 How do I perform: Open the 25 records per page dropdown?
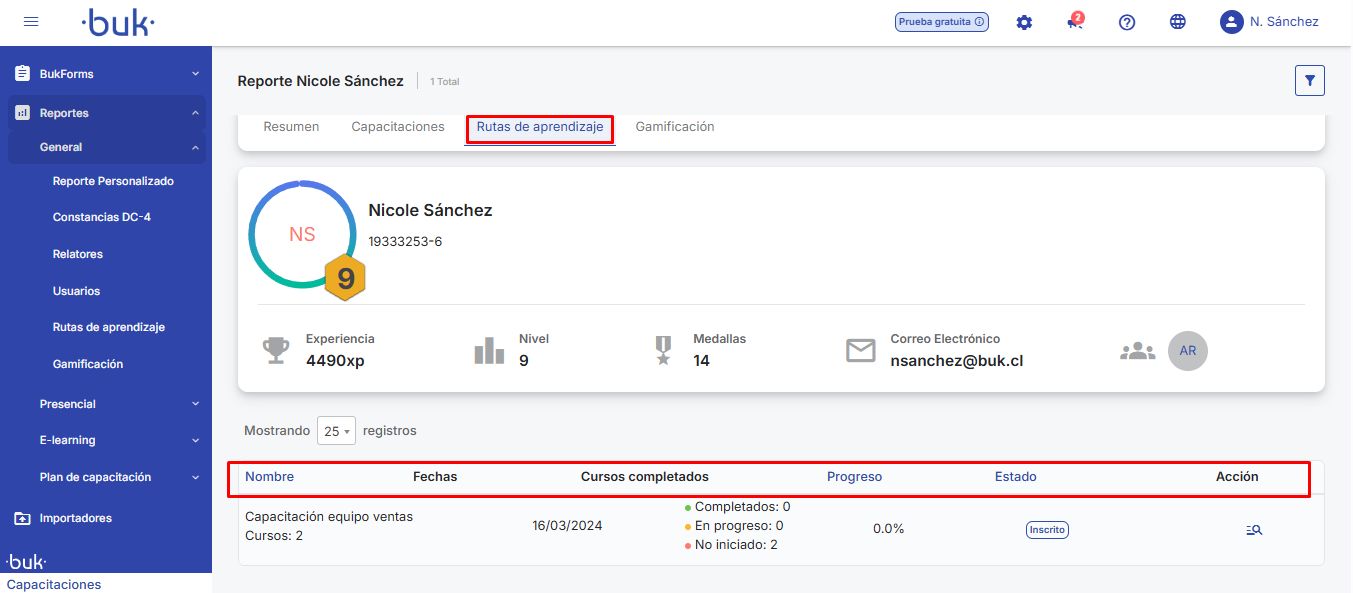335,431
